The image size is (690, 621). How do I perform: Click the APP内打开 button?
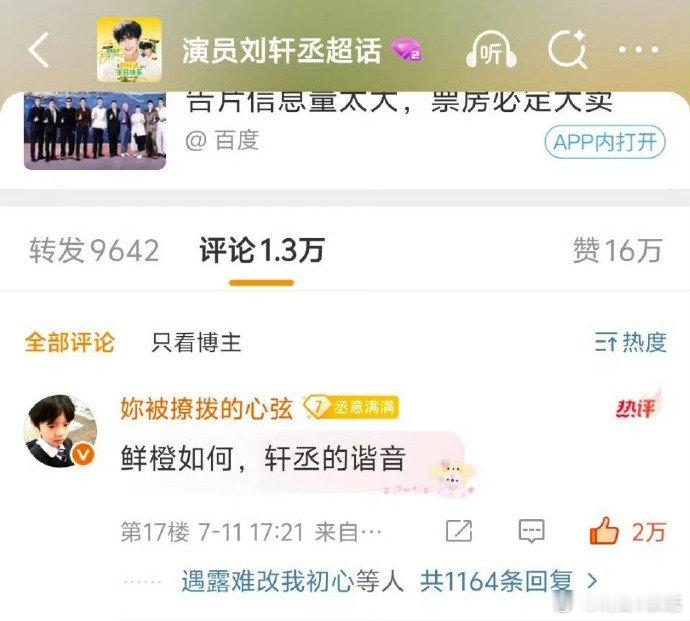point(605,142)
